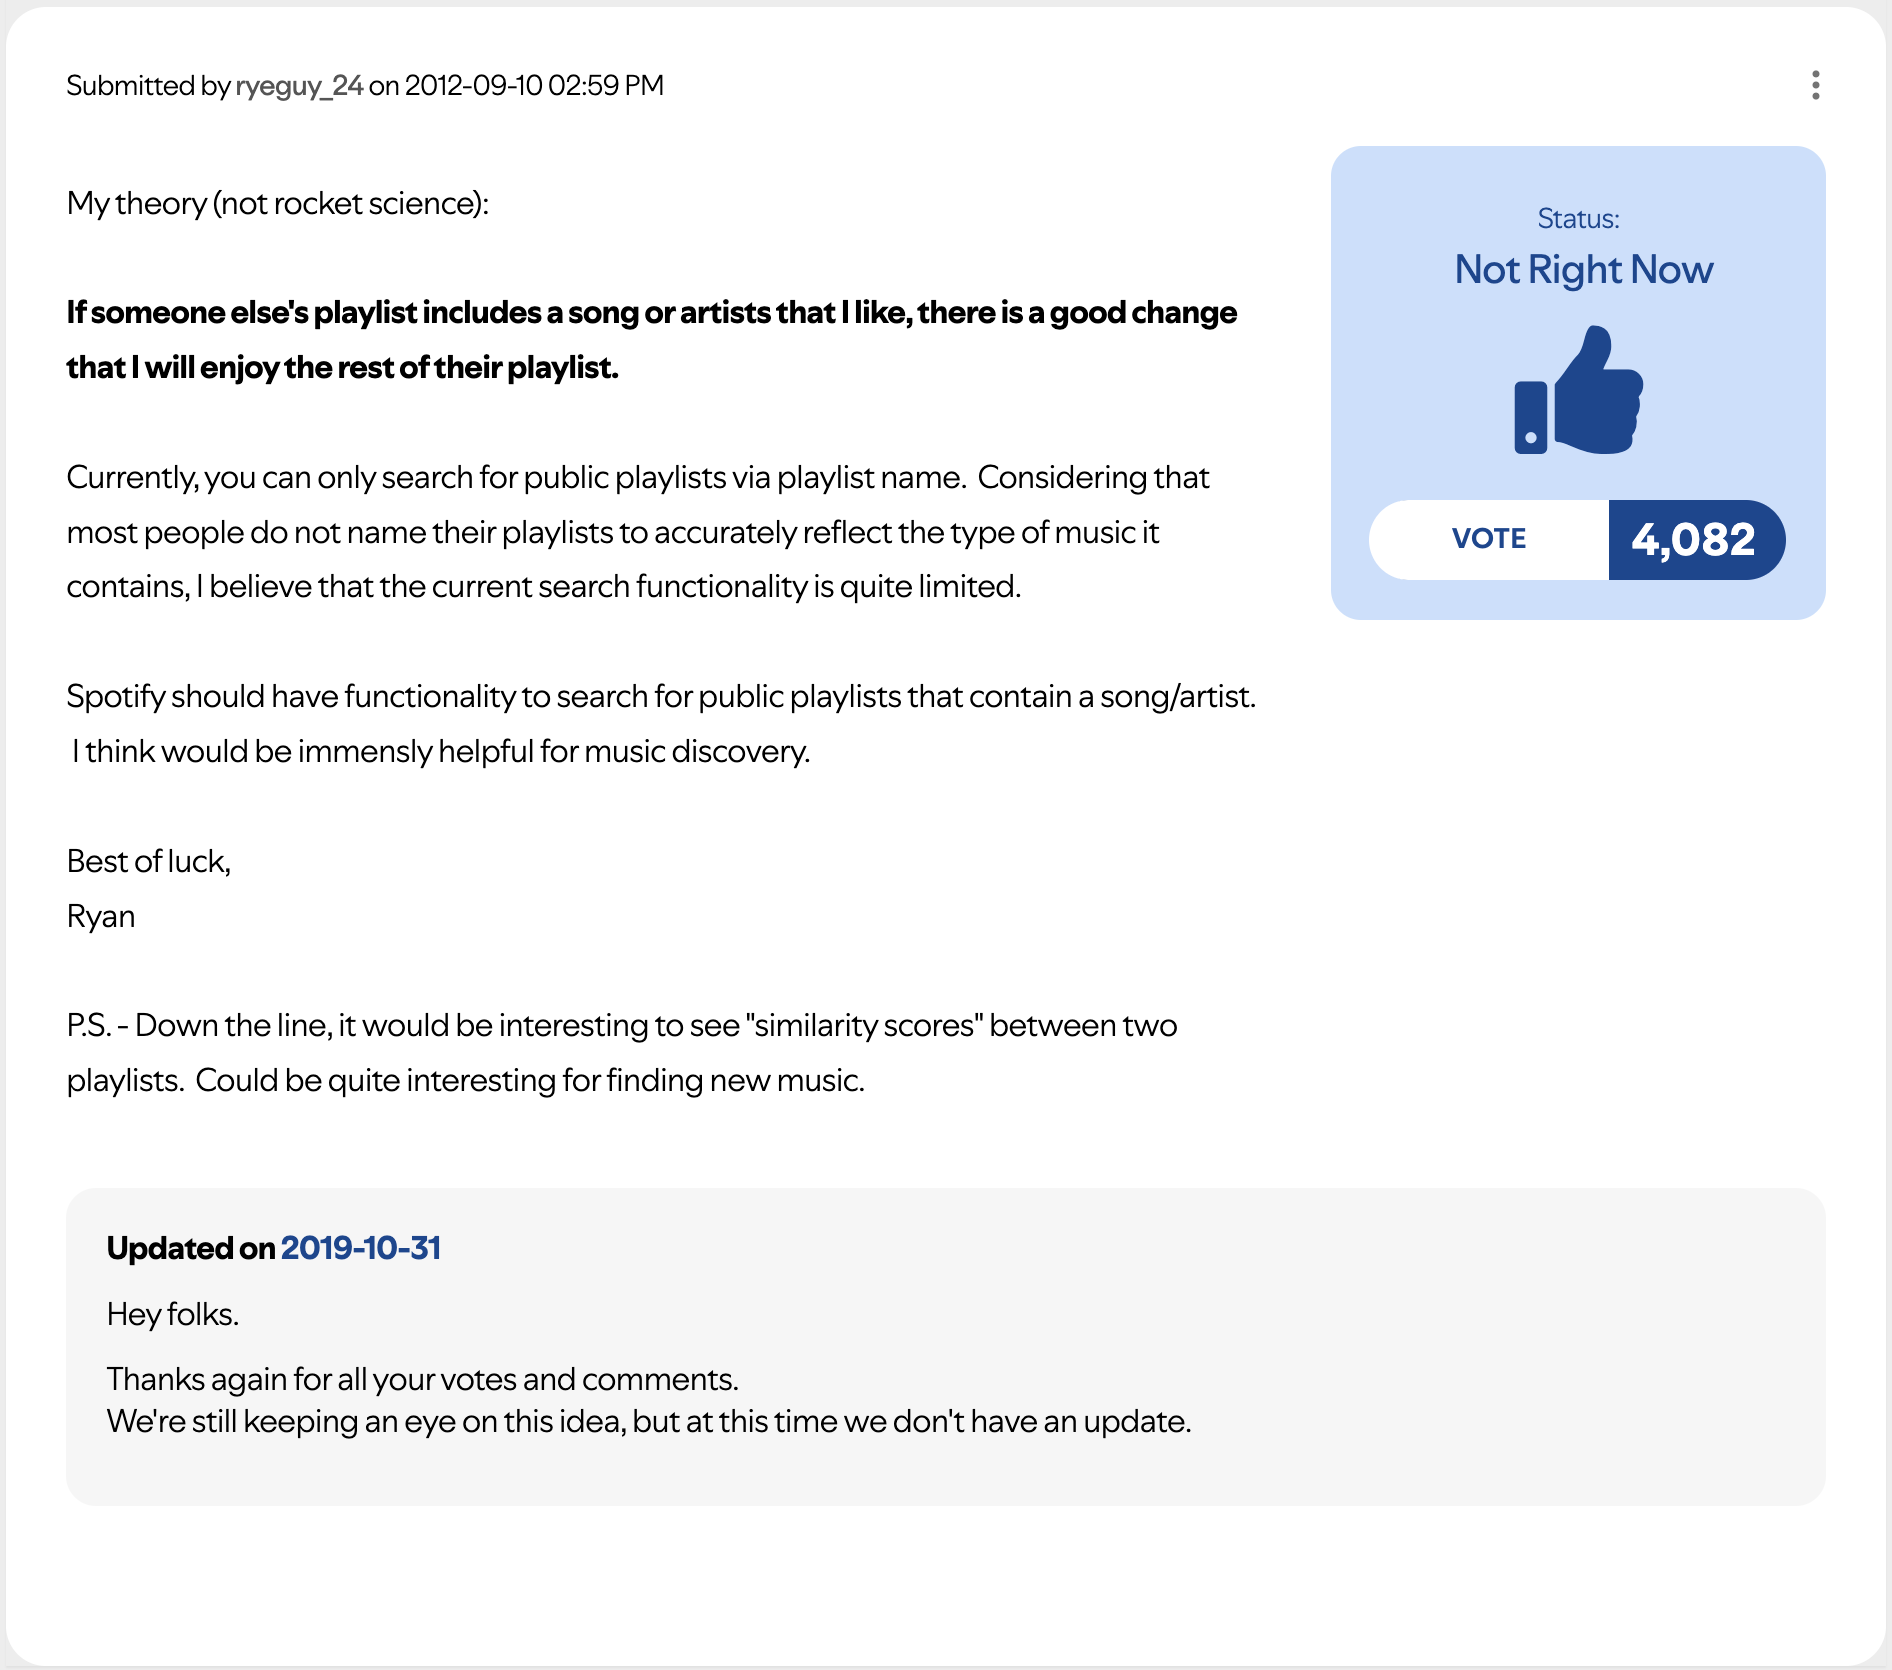This screenshot has height=1670, width=1892.
Task: Click the "Updated on" heading text
Action: pos(190,1248)
